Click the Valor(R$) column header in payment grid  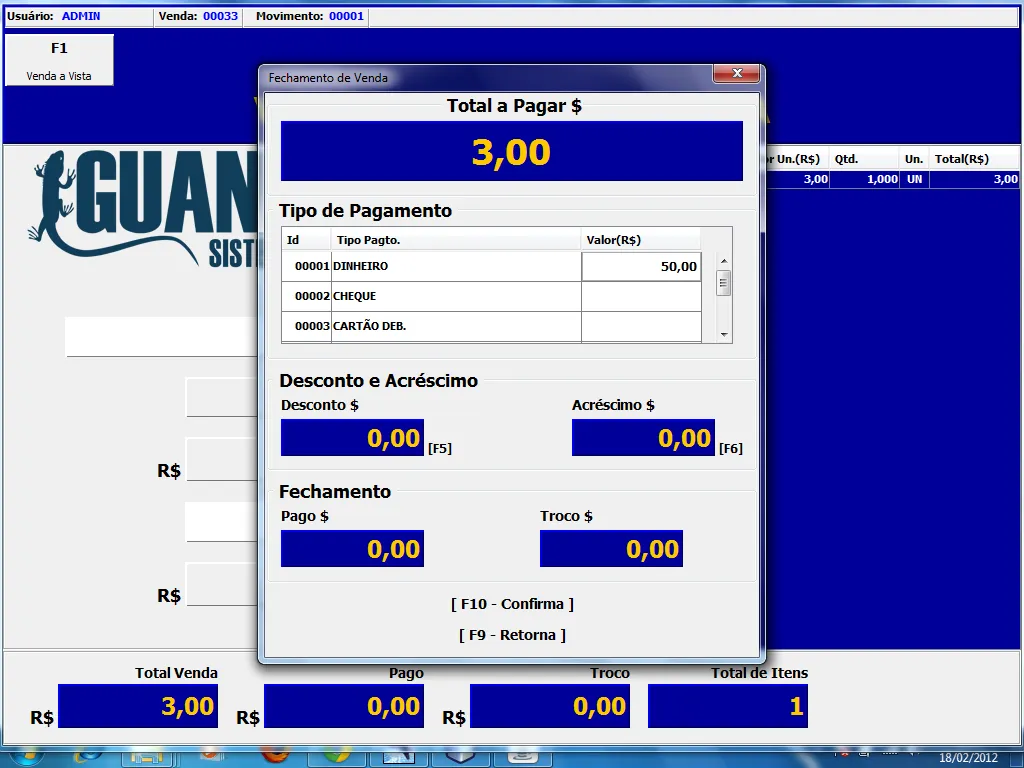click(641, 240)
